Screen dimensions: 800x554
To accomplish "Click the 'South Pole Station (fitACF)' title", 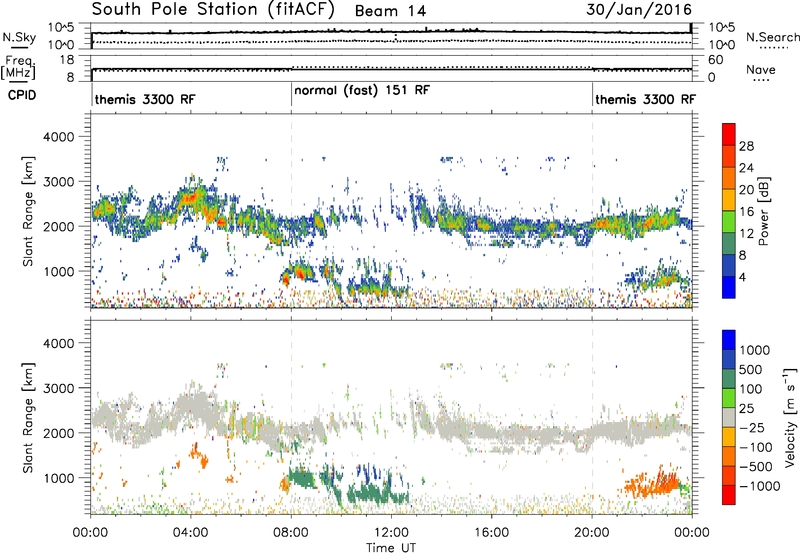I will pos(213,9).
